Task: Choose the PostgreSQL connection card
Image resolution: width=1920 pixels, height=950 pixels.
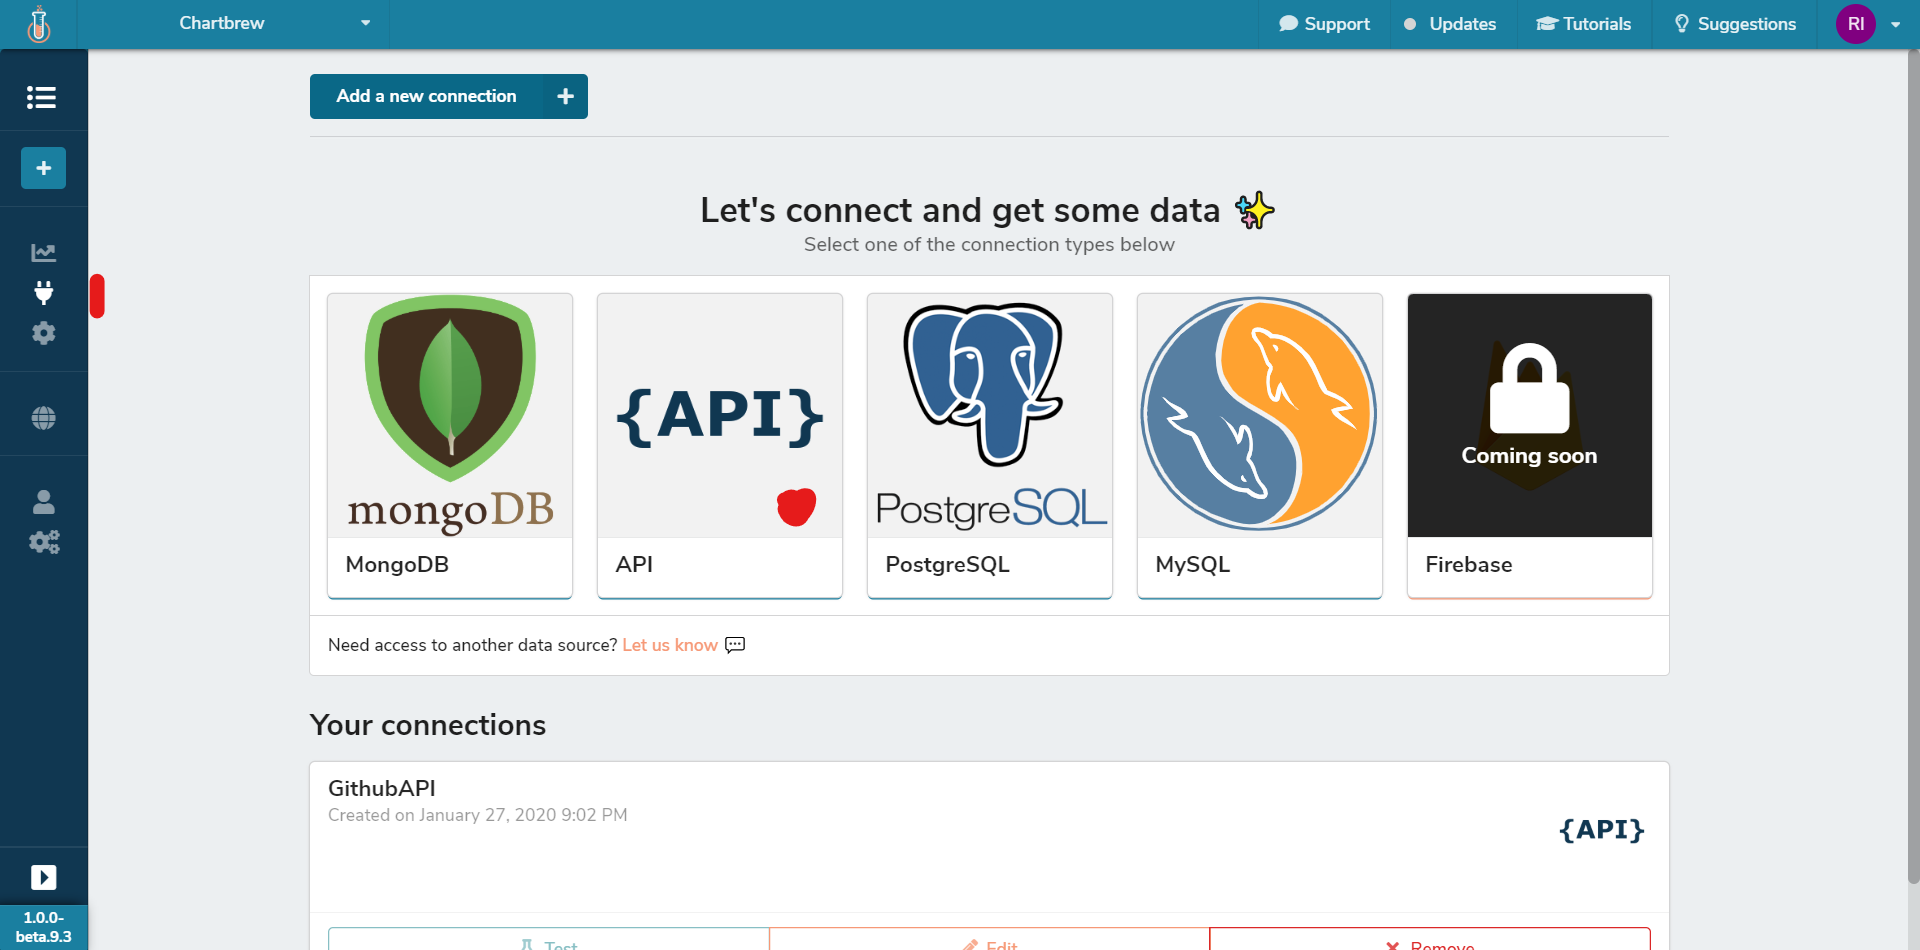Action: tap(989, 445)
